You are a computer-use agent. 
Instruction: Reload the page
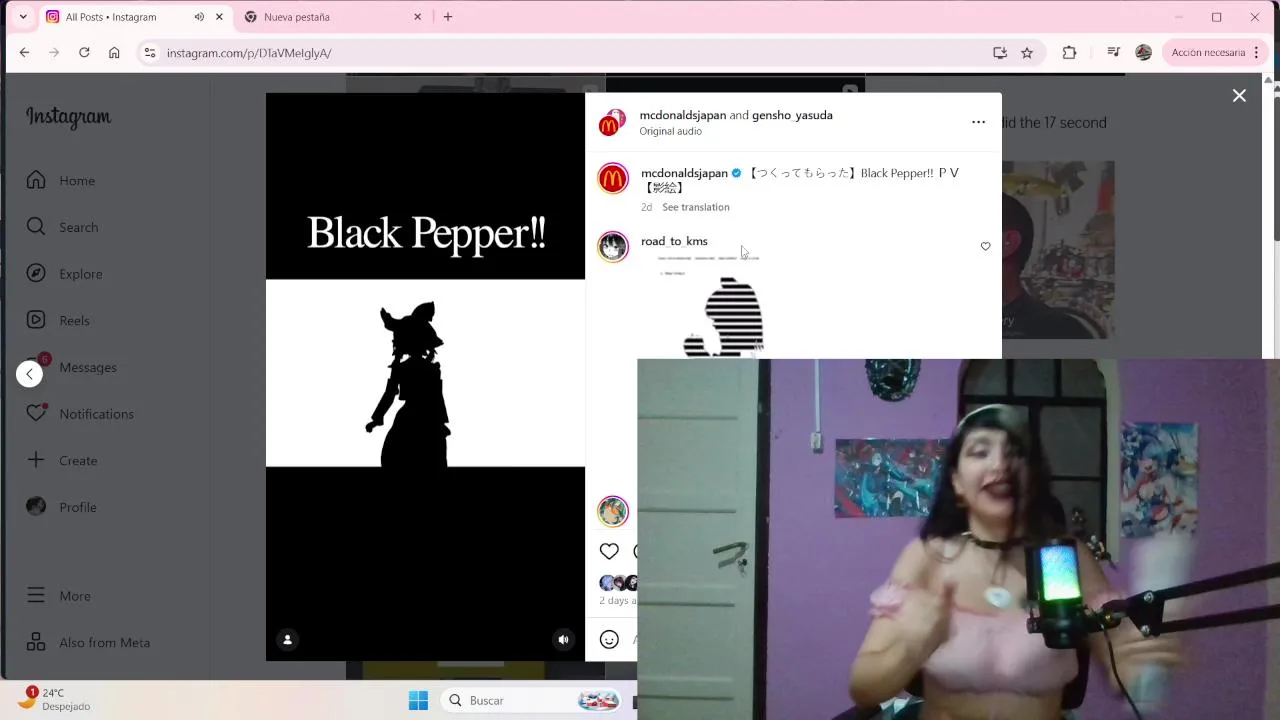pyautogui.click(x=84, y=53)
